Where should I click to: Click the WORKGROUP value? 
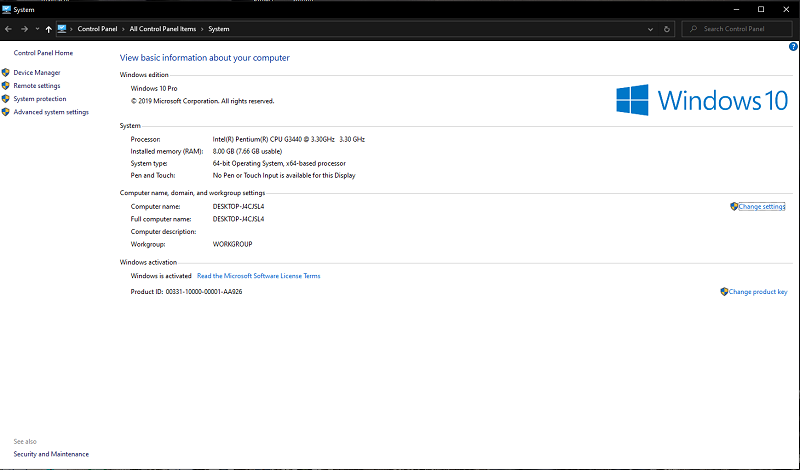click(233, 244)
